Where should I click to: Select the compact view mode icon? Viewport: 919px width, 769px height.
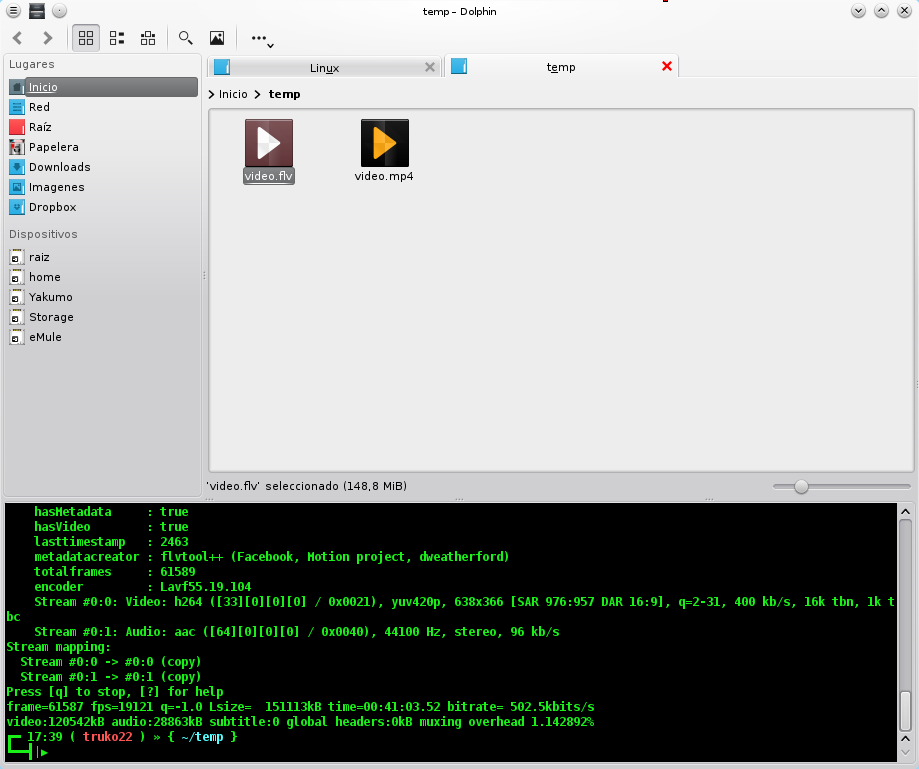coord(116,38)
